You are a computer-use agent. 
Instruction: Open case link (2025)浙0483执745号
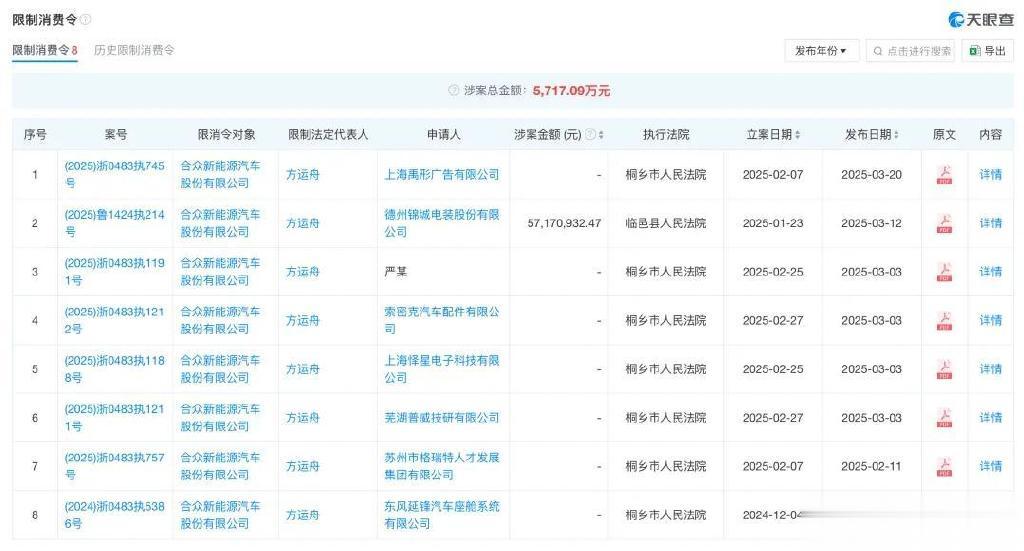tap(114, 174)
